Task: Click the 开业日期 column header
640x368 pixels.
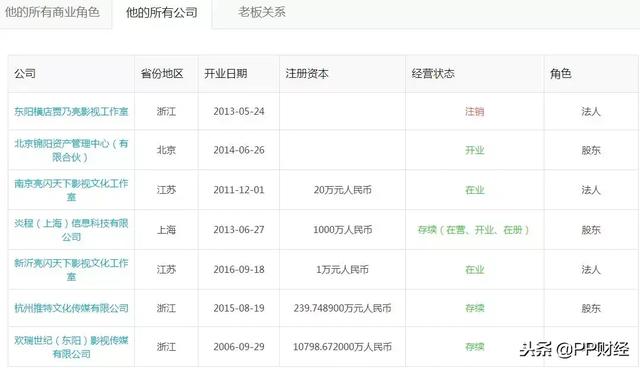Action: [226, 74]
